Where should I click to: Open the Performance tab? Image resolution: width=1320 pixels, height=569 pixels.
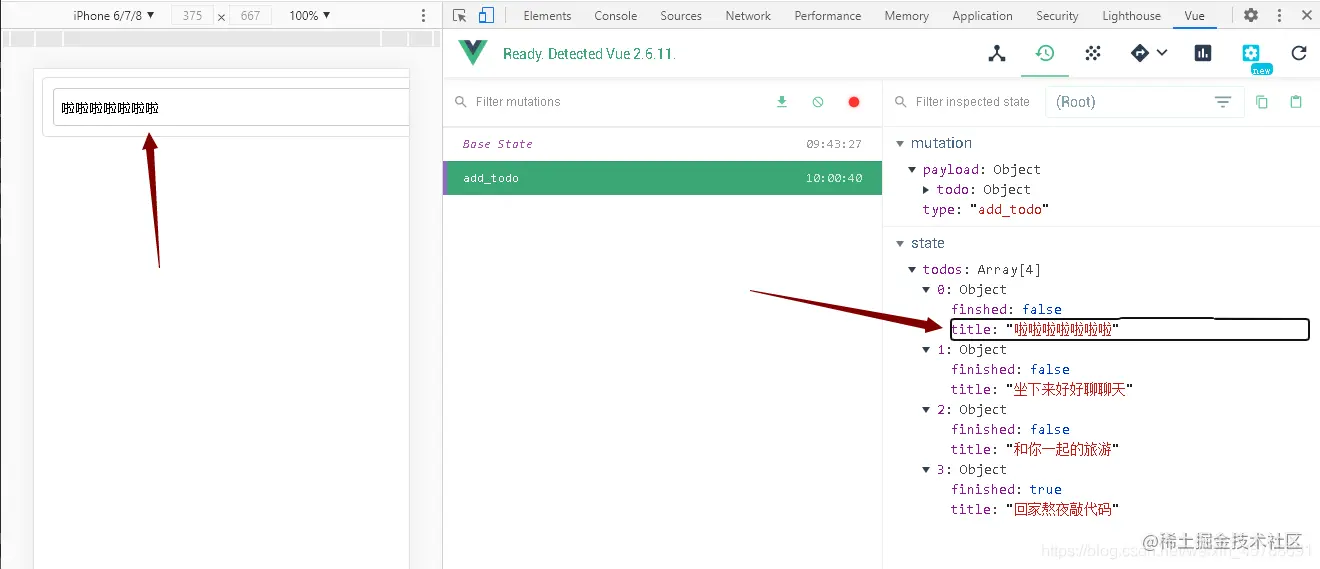[x=828, y=16]
